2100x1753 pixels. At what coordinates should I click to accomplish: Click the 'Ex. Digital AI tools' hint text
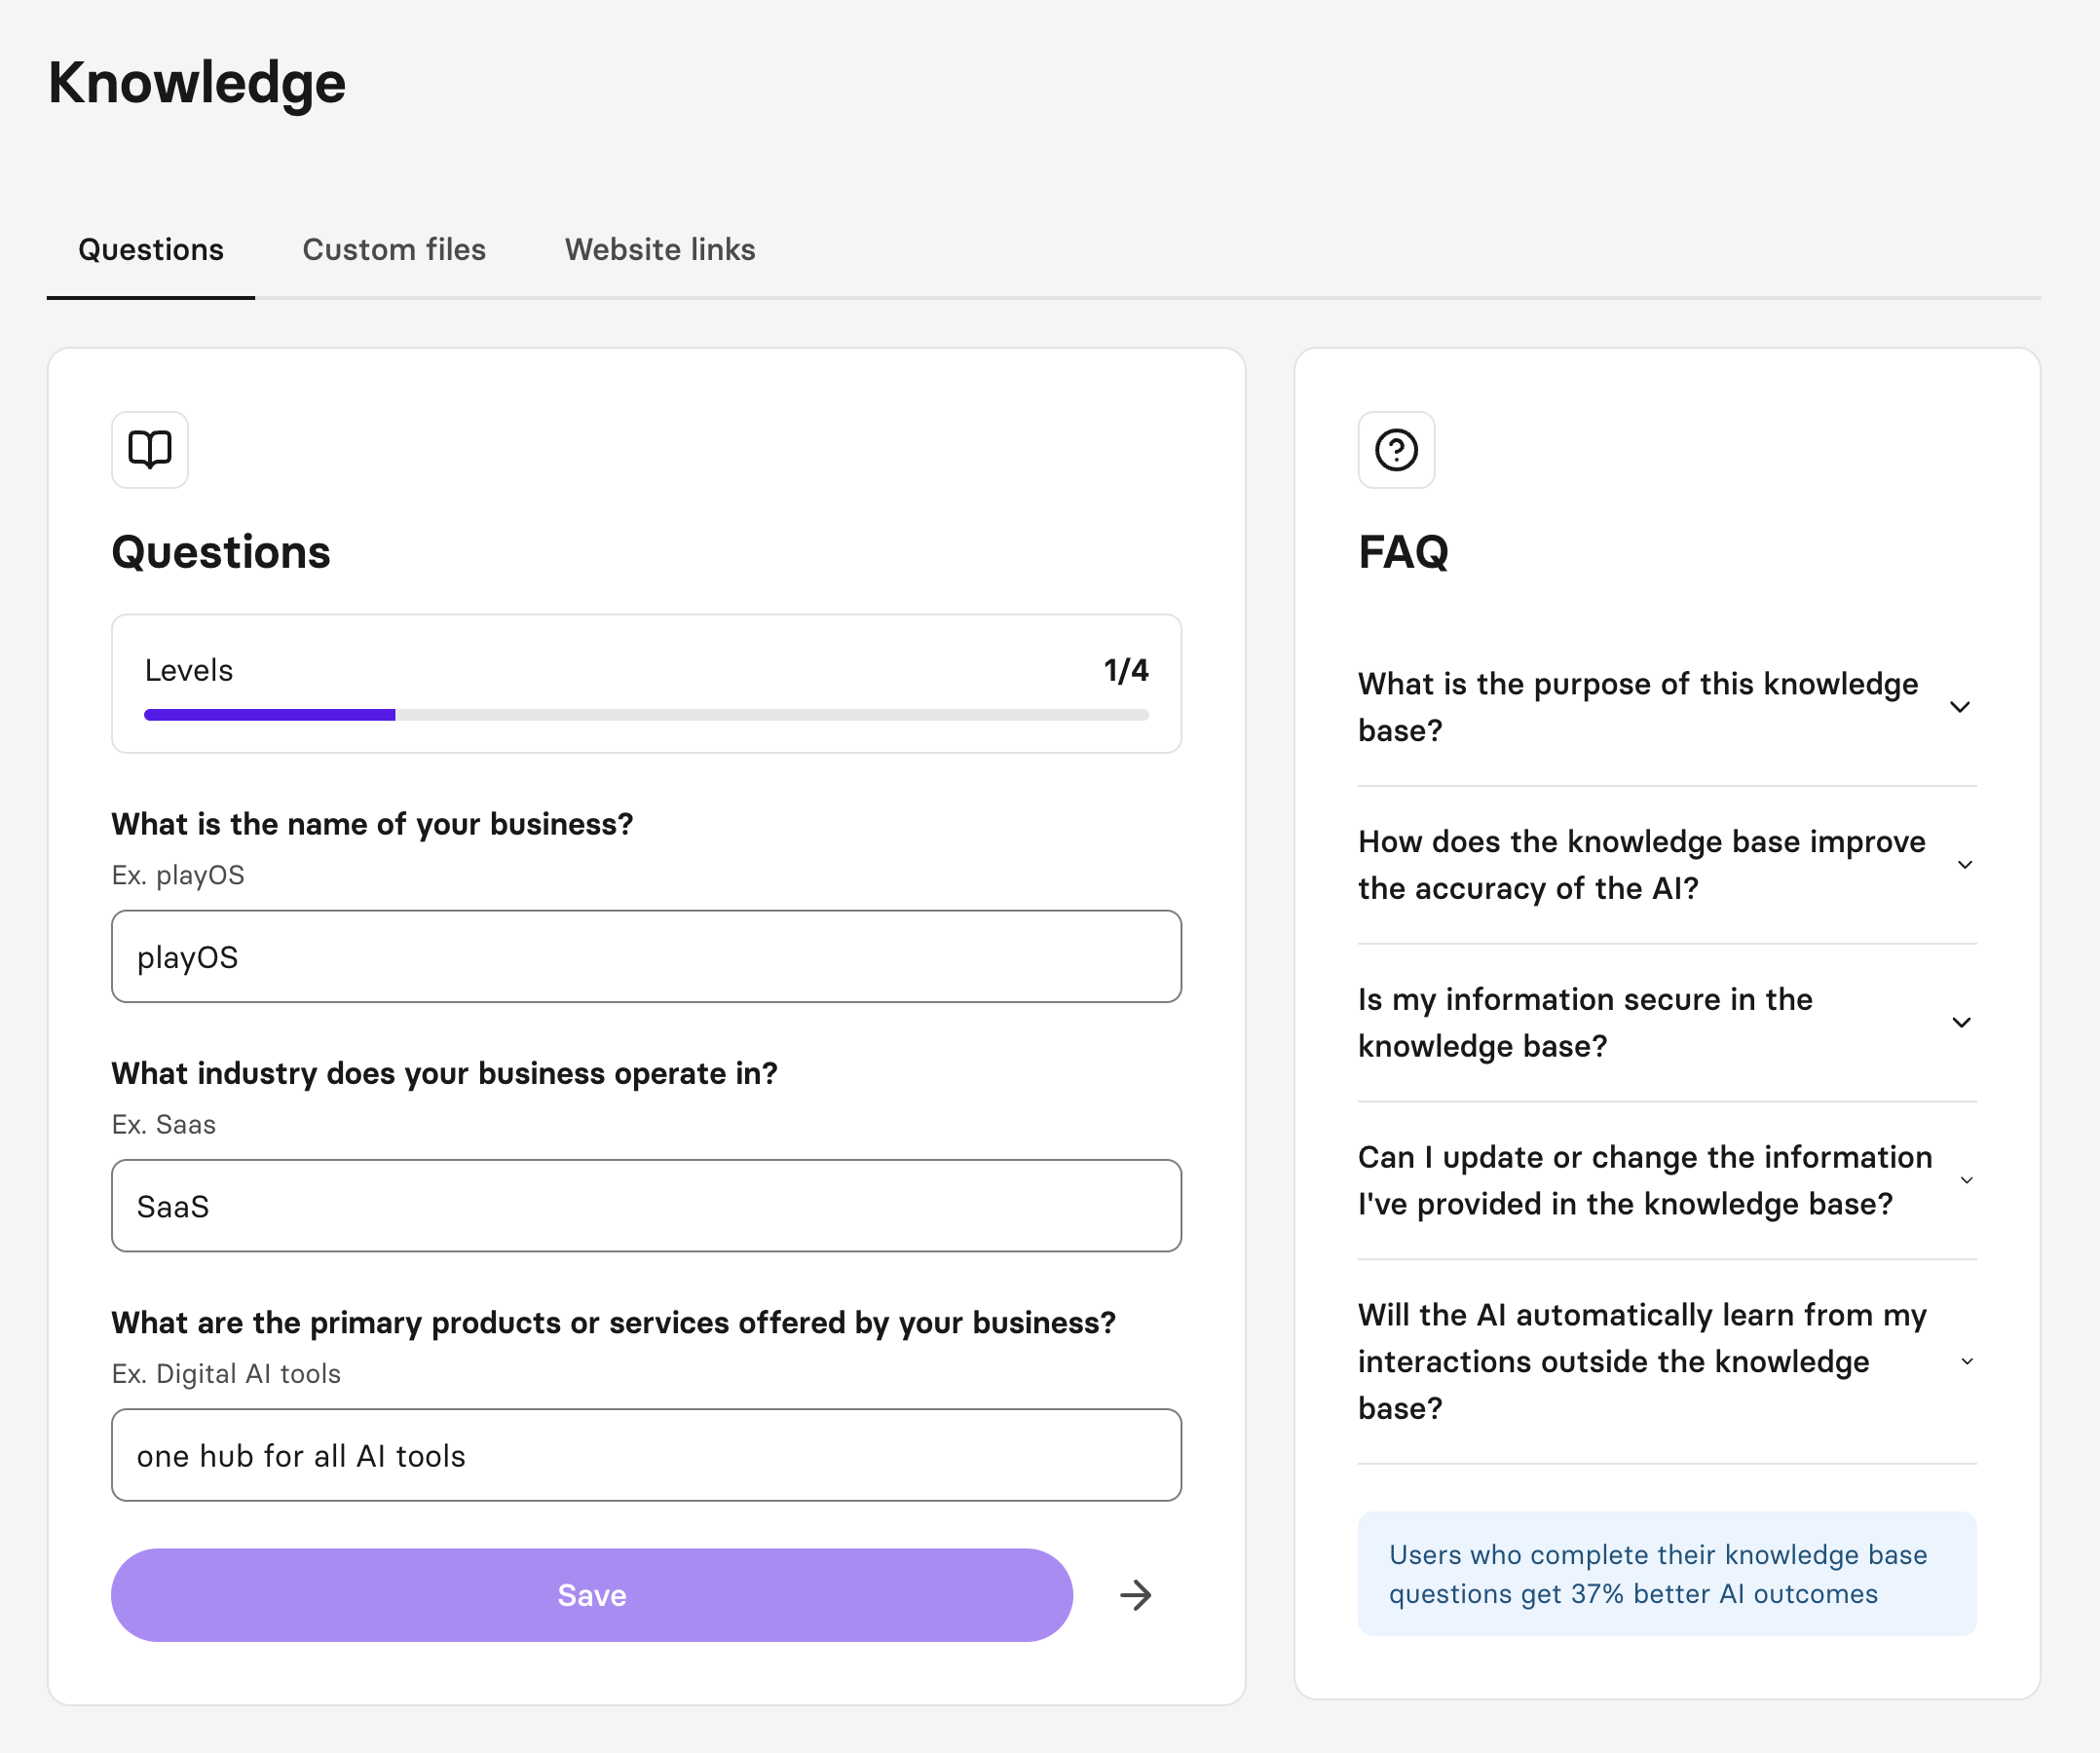pos(226,1374)
